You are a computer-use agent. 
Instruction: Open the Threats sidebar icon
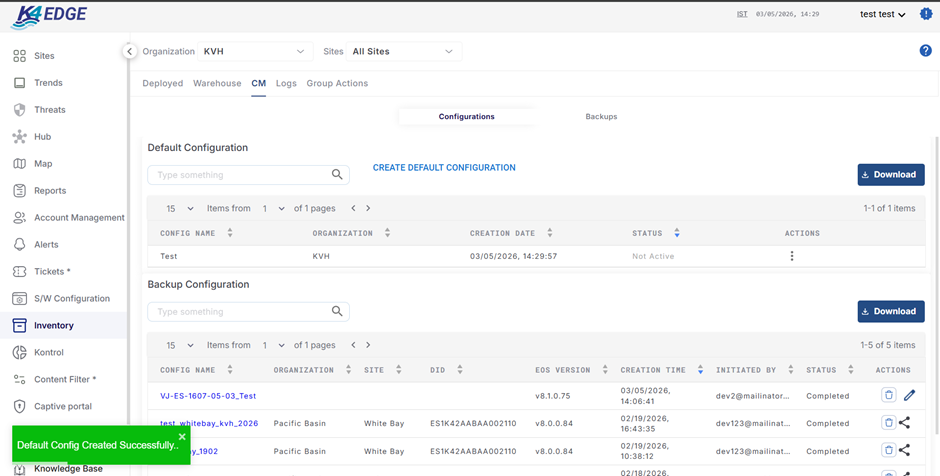pos(19,110)
